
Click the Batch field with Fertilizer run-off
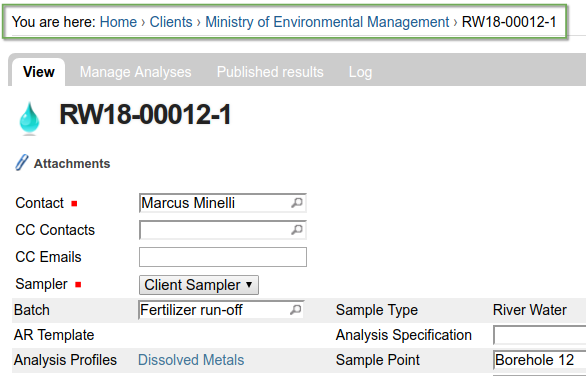point(221,310)
